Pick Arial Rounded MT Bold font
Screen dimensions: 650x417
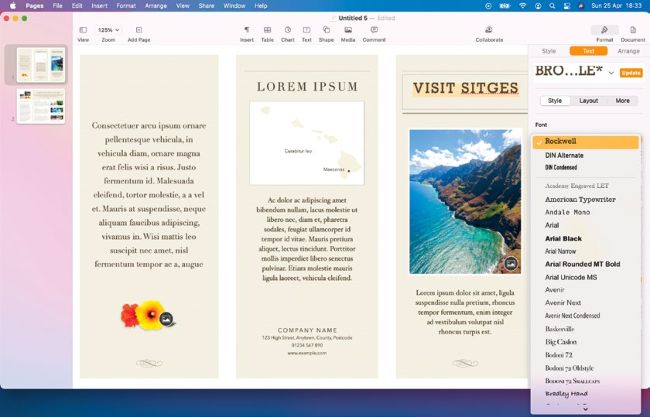[x=582, y=264]
